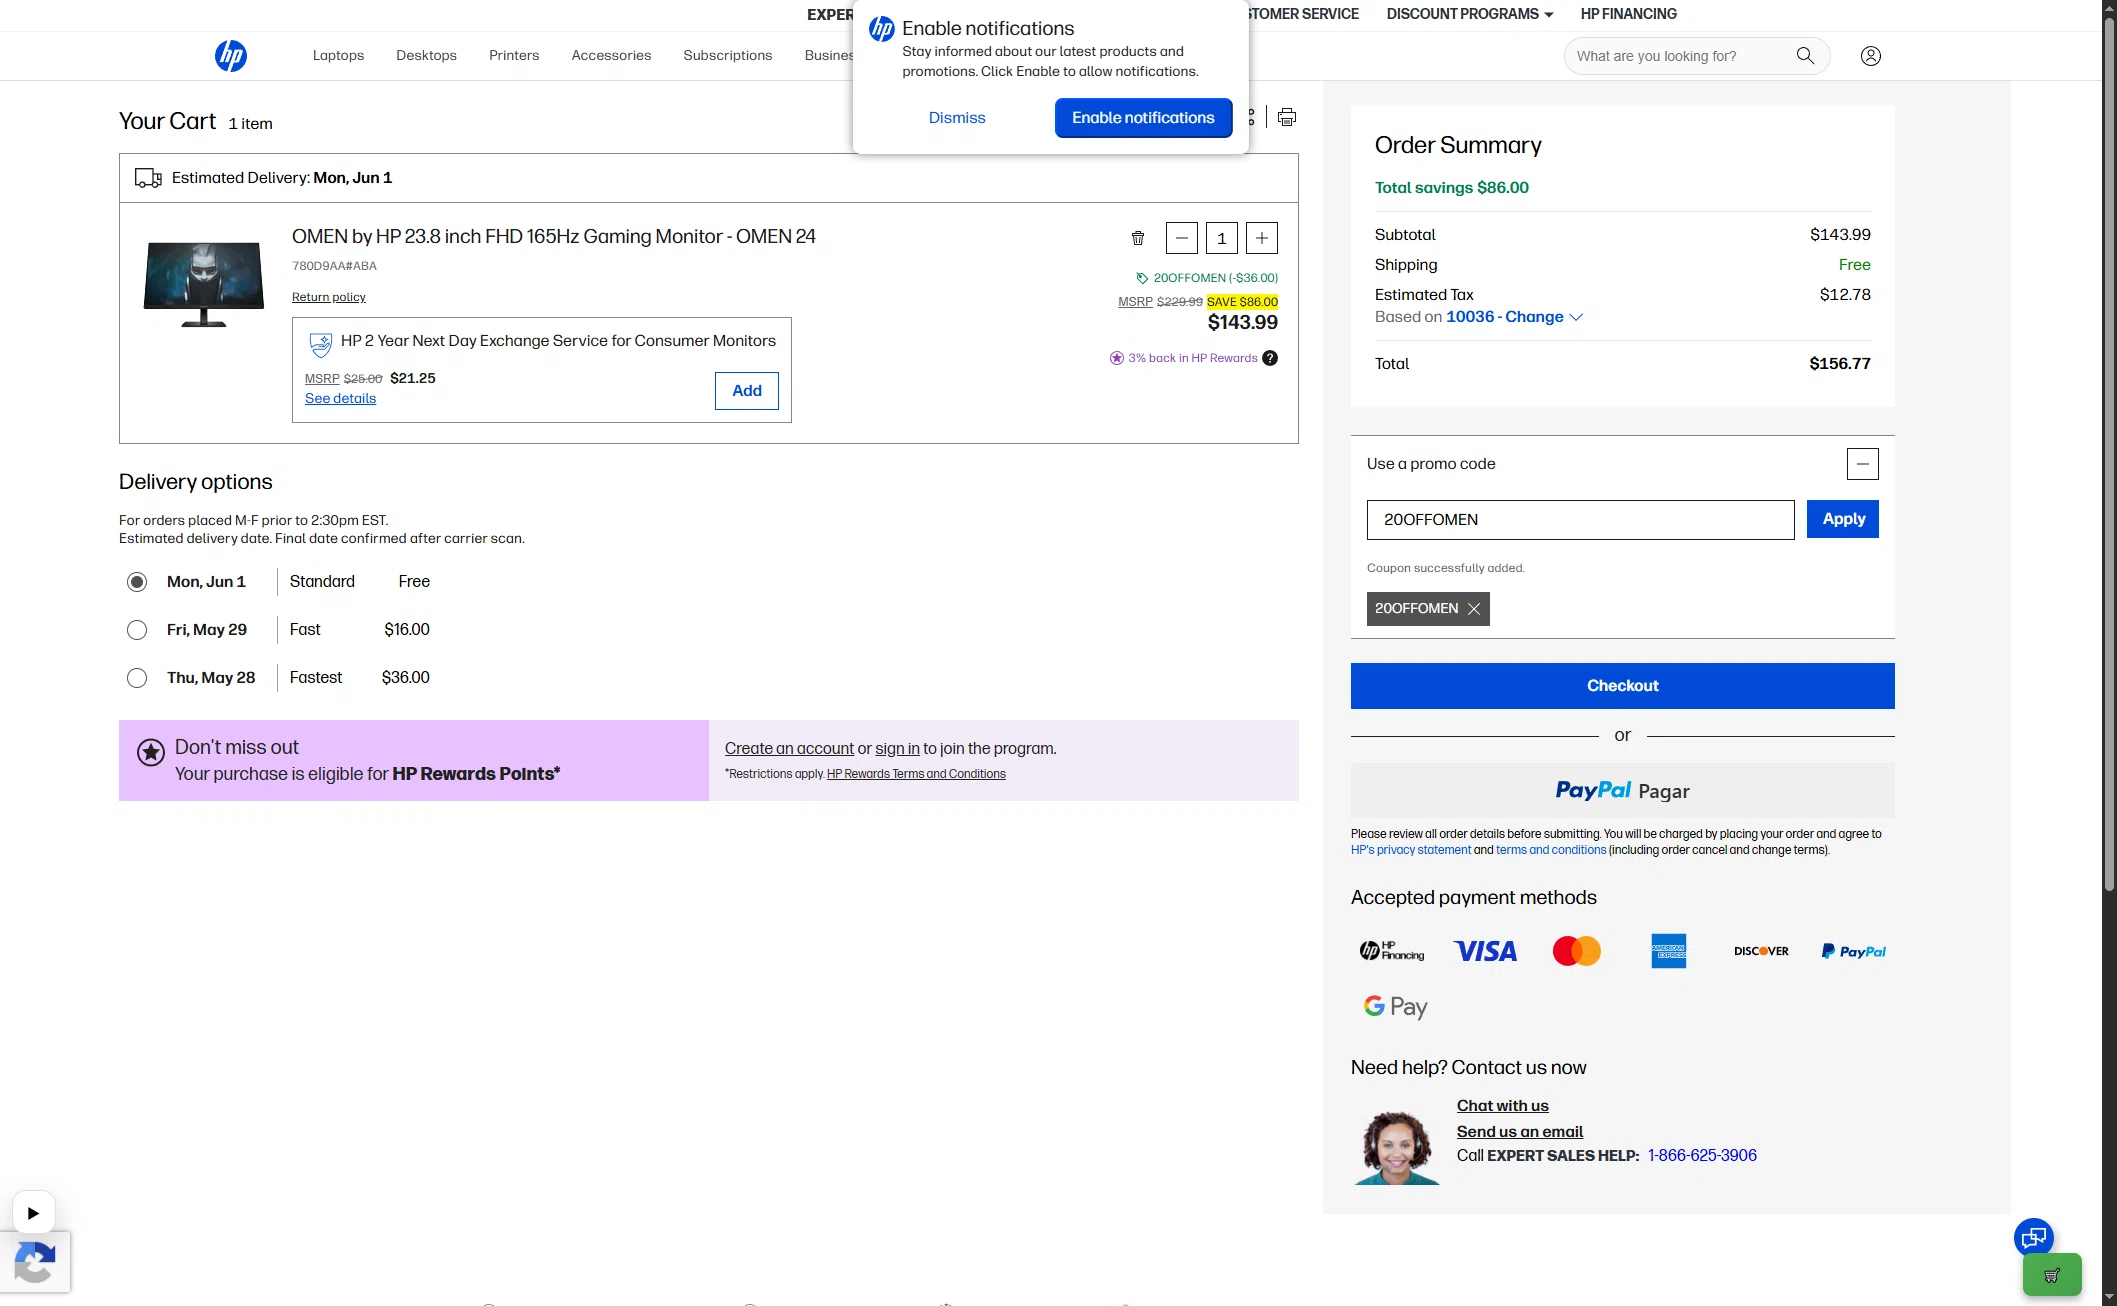Expand the Discount Programs dropdown
Screen dimensions: 2117x1306
click(1469, 14)
